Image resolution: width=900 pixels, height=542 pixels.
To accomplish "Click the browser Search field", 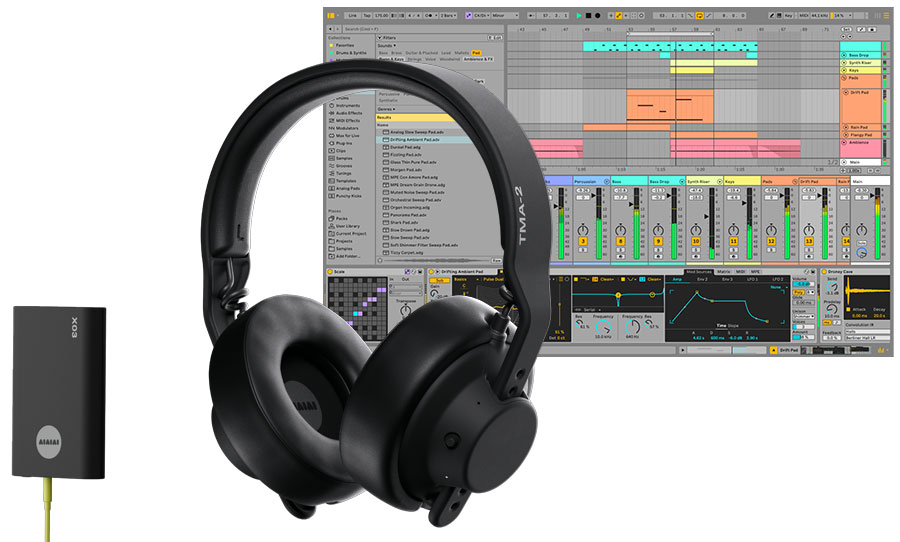I will (x=423, y=29).
